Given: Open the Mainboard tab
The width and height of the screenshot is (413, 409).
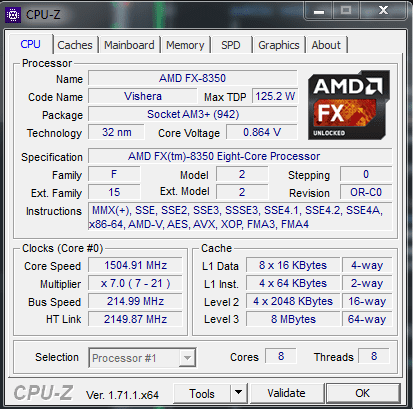Looking at the screenshot, I should pos(129,45).
